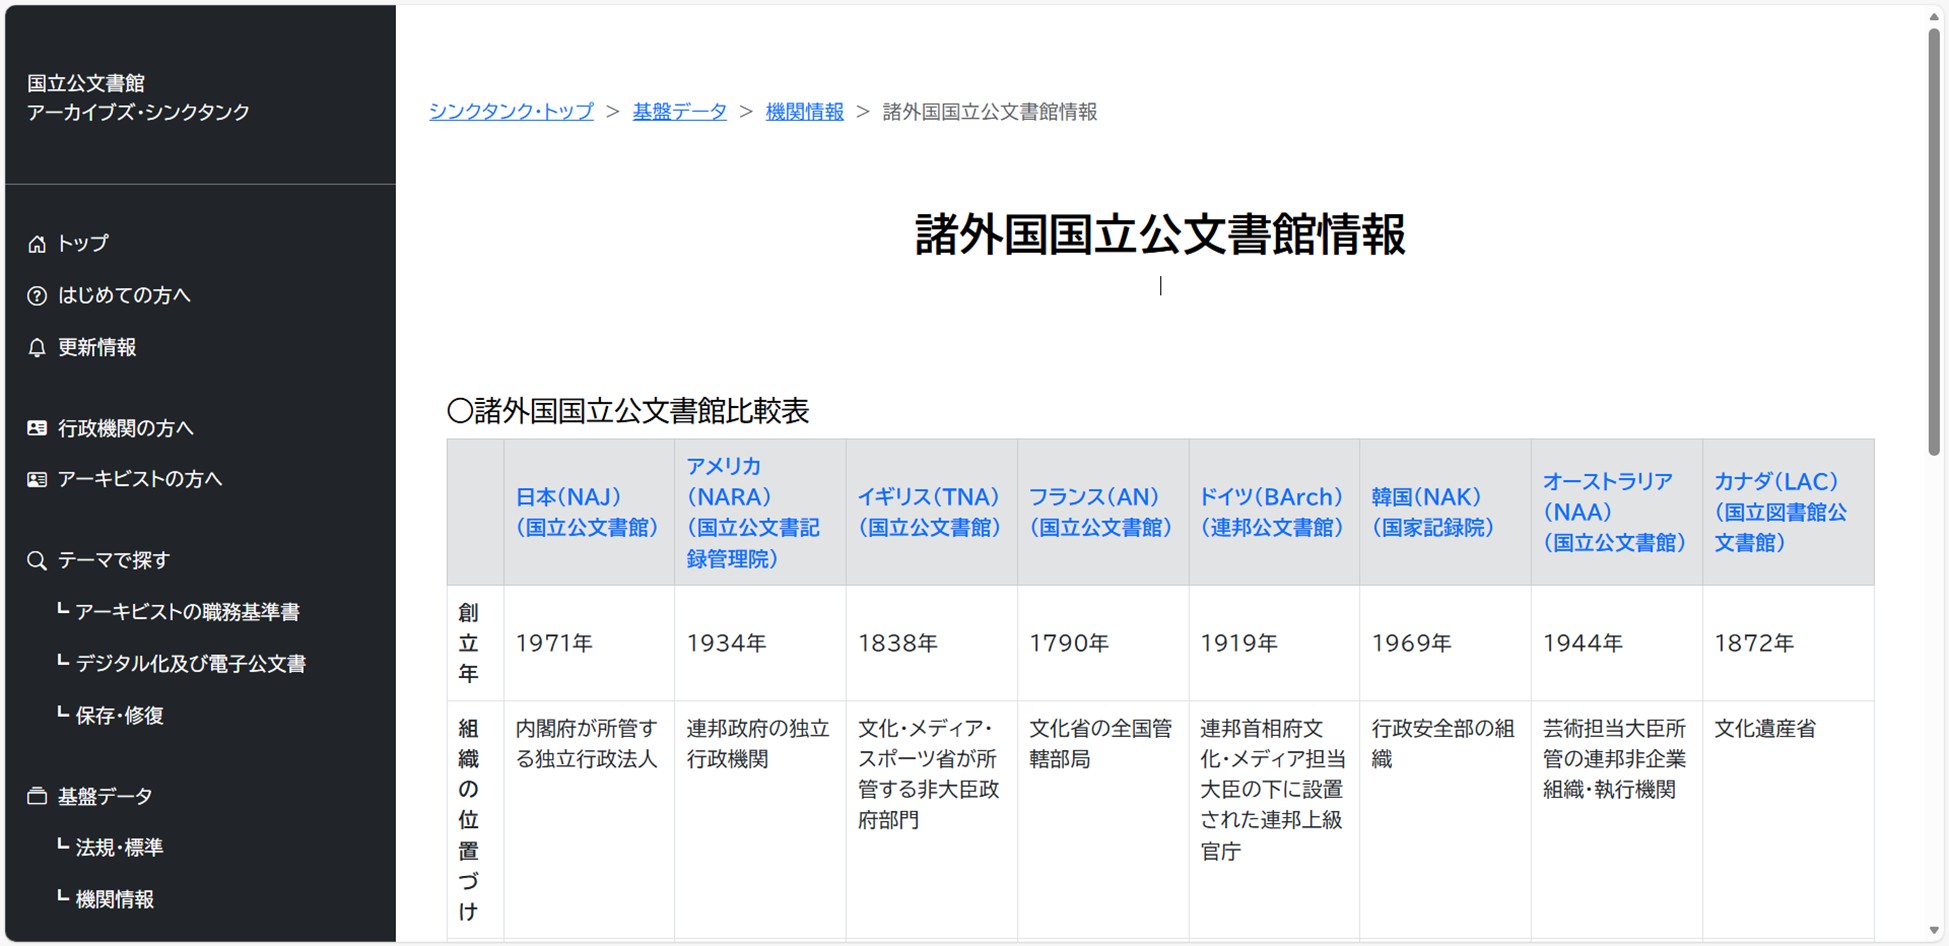Click the scrollbar down arrow
The image size is (1949, 946).
click(1934, 931)
